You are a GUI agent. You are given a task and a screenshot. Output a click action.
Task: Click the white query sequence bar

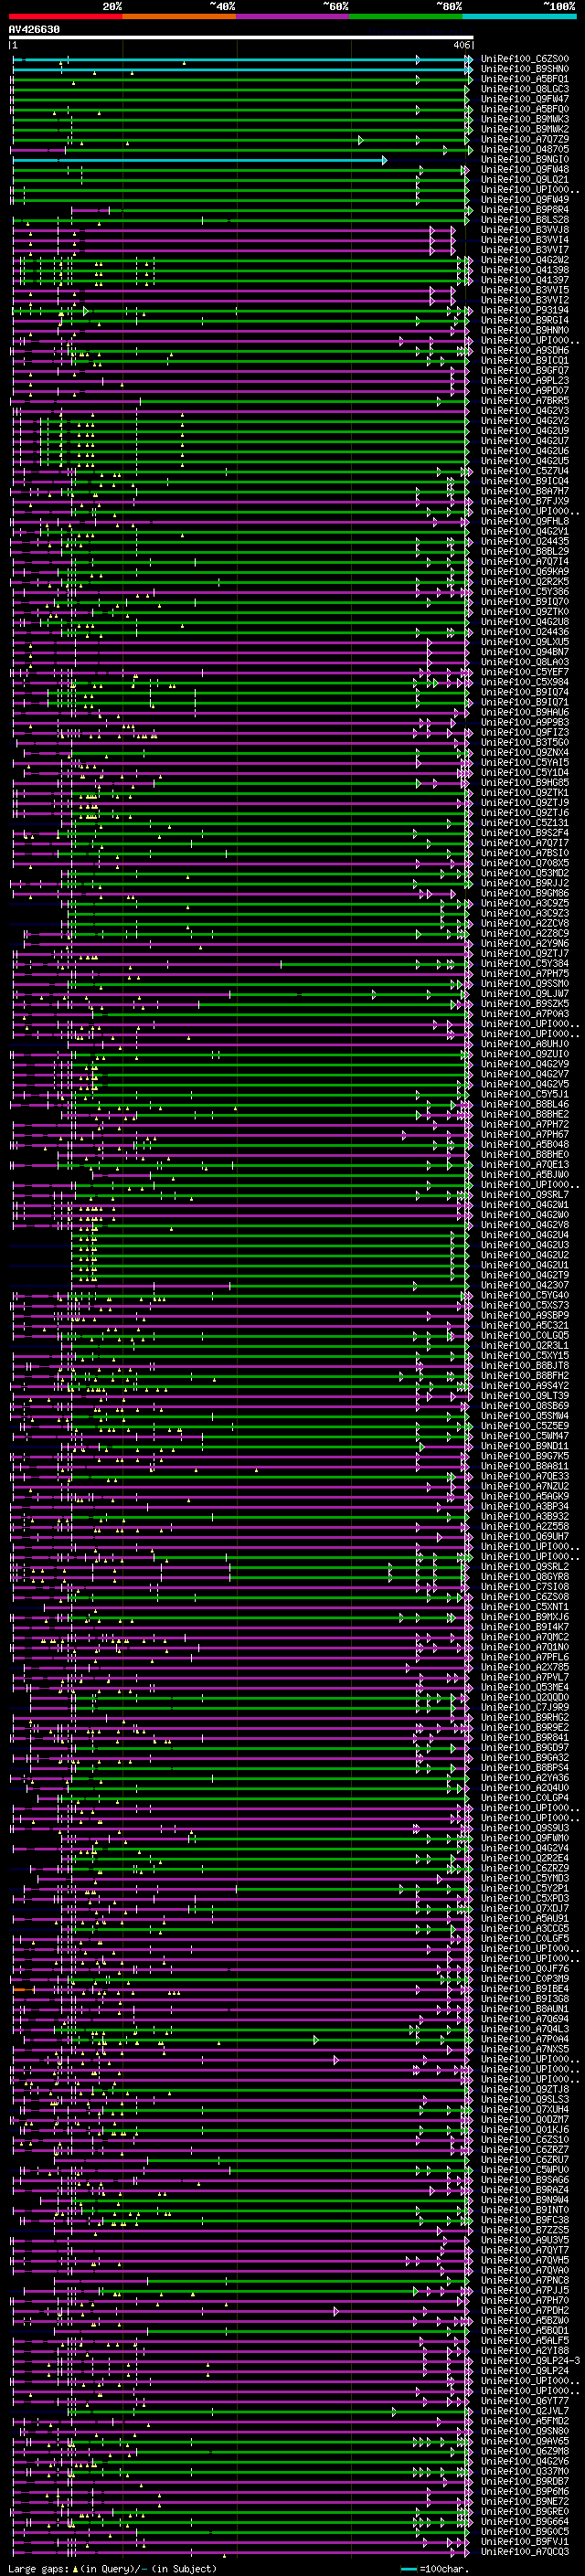[241, 38]
